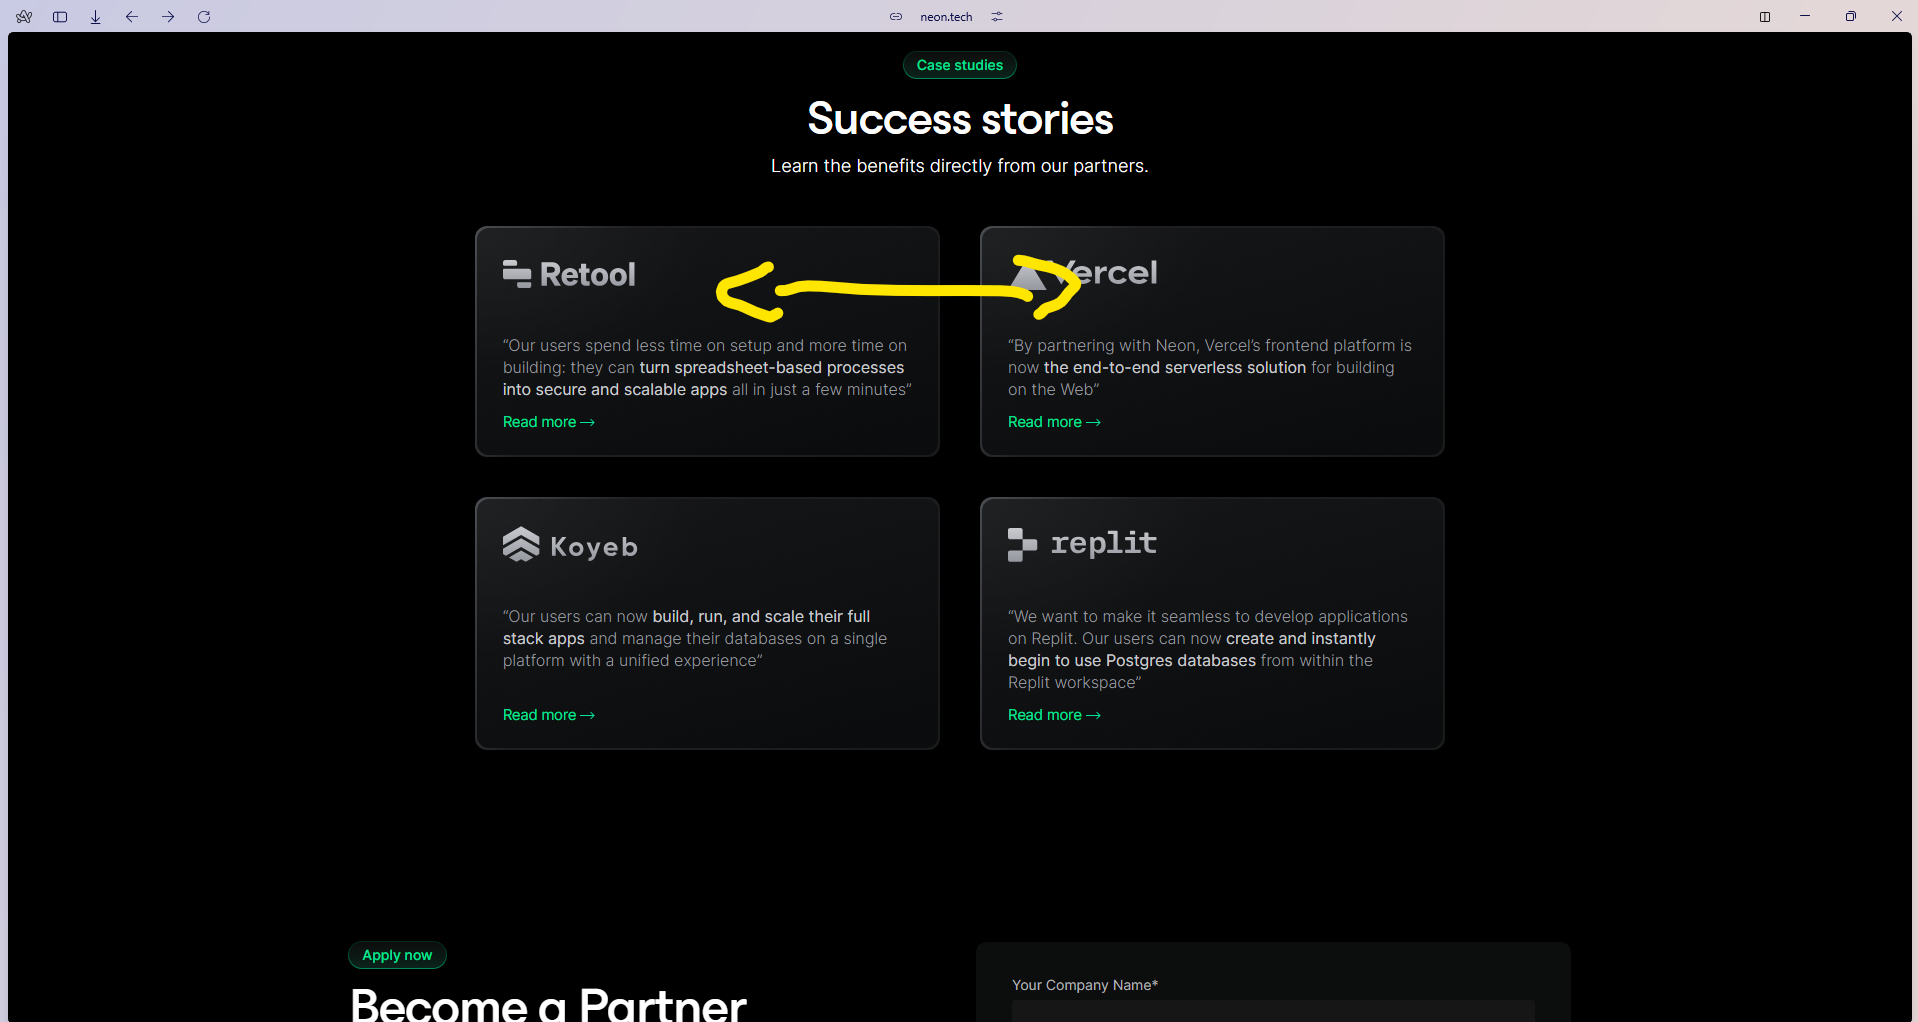
Task: Click the replit logo on card
Action: pos(1082,544)
